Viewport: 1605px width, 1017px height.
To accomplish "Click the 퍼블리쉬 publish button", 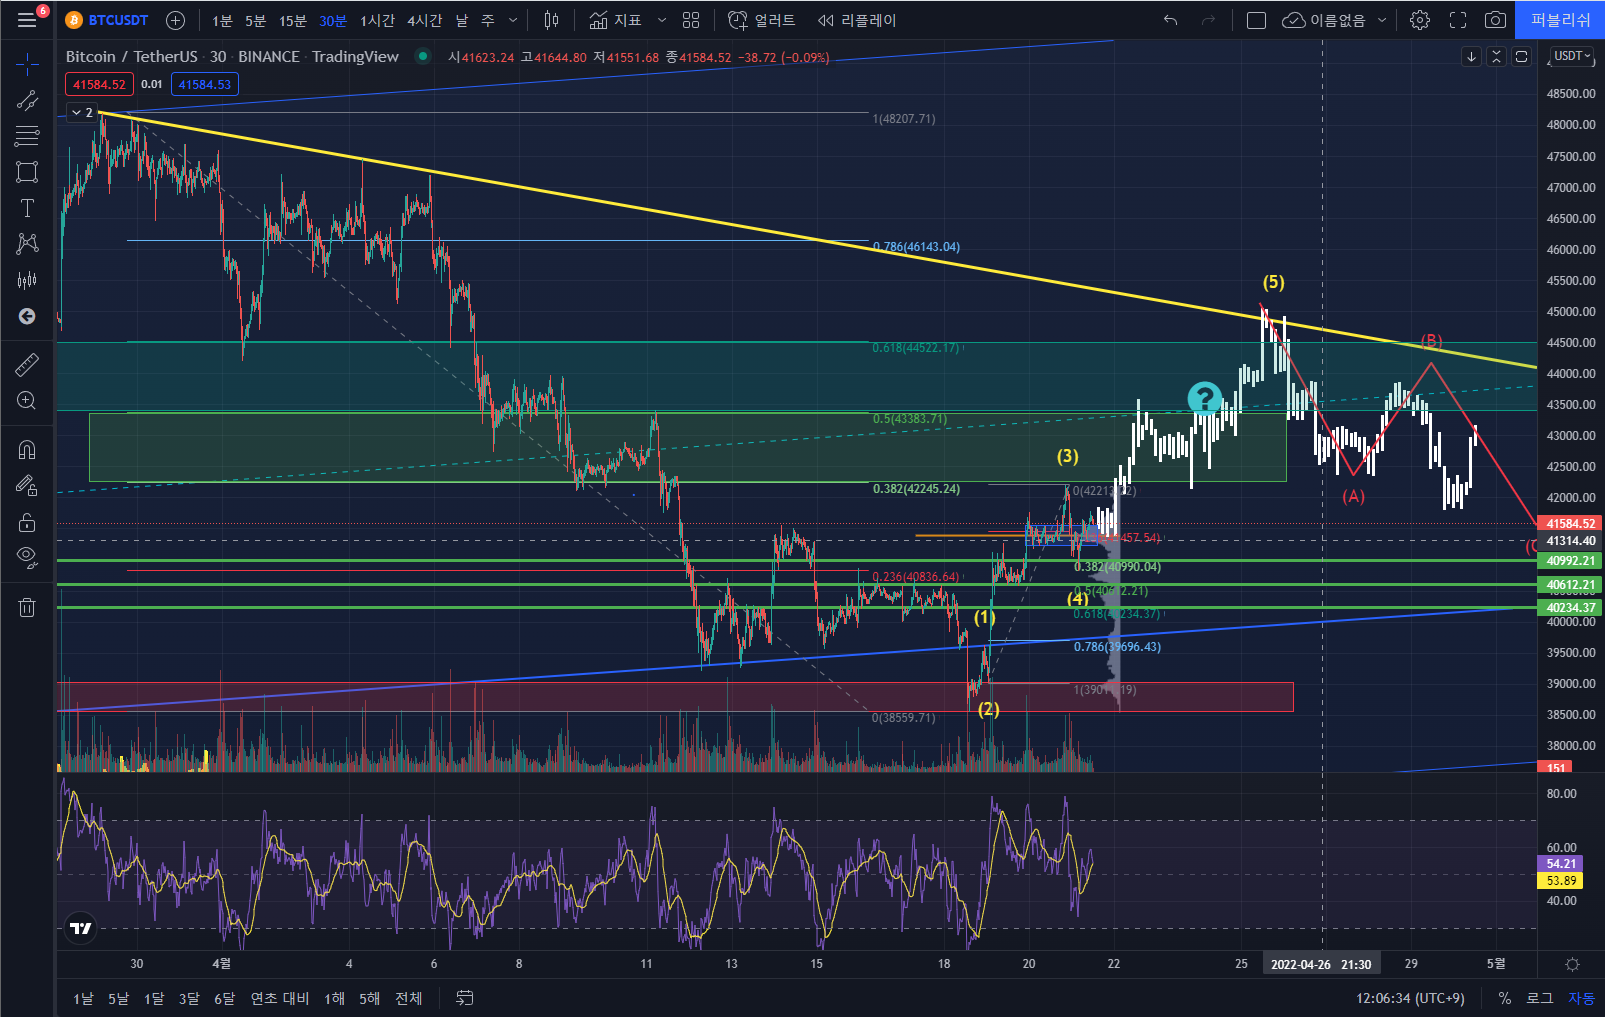I will (1560, 20).
